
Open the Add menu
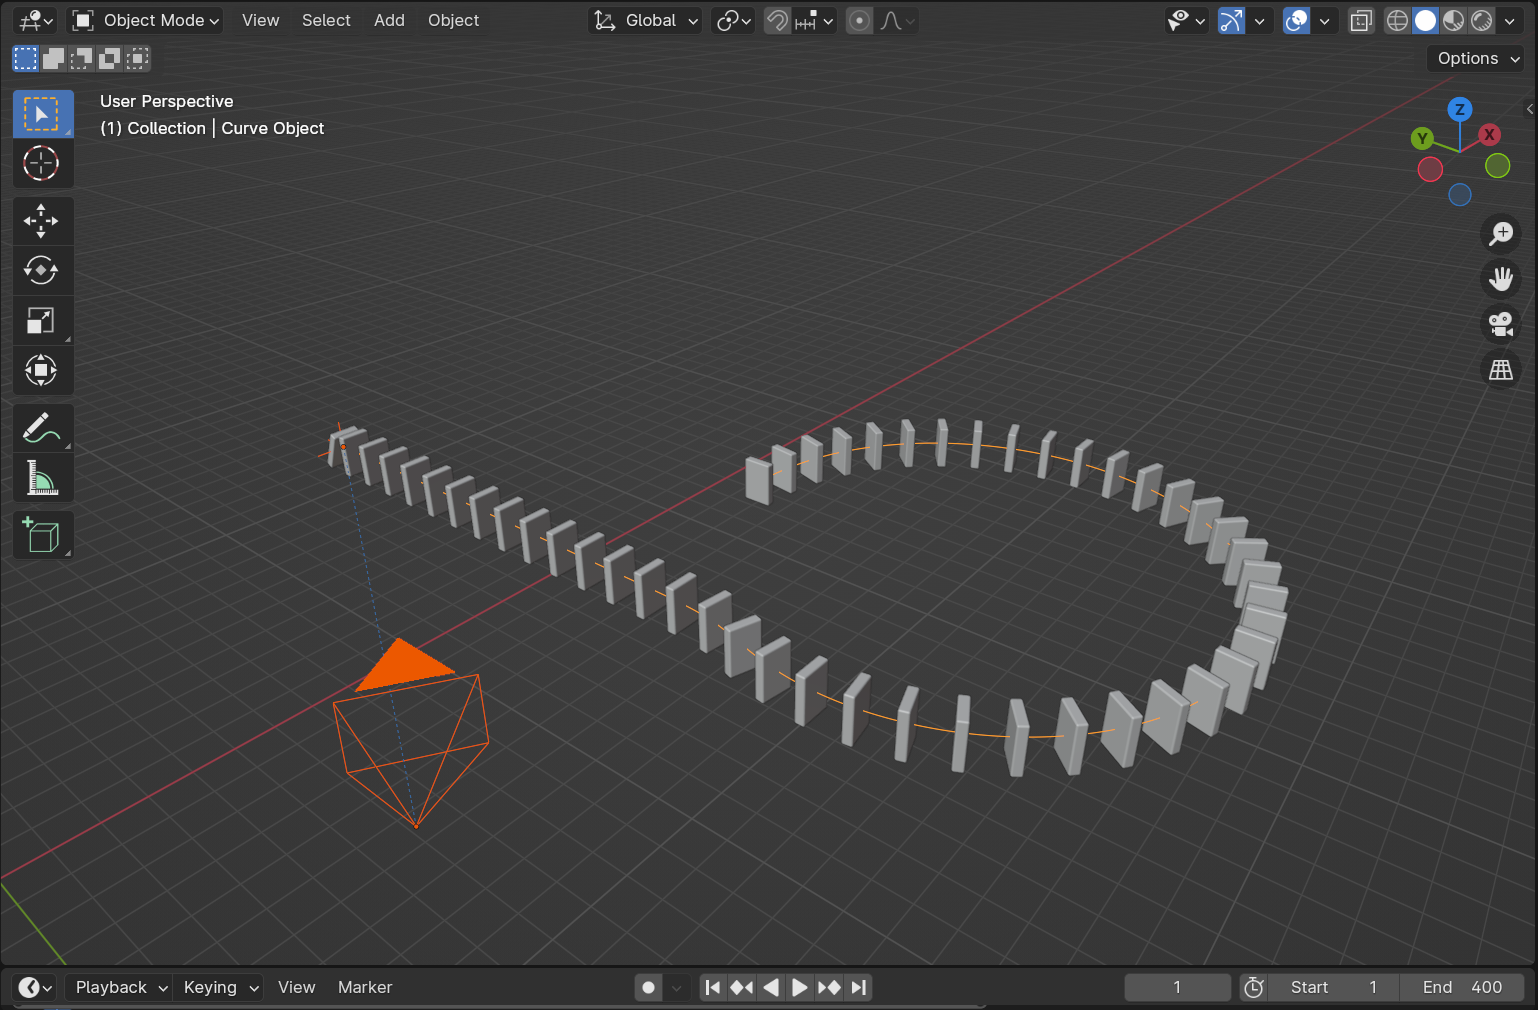tap(389, 21)
